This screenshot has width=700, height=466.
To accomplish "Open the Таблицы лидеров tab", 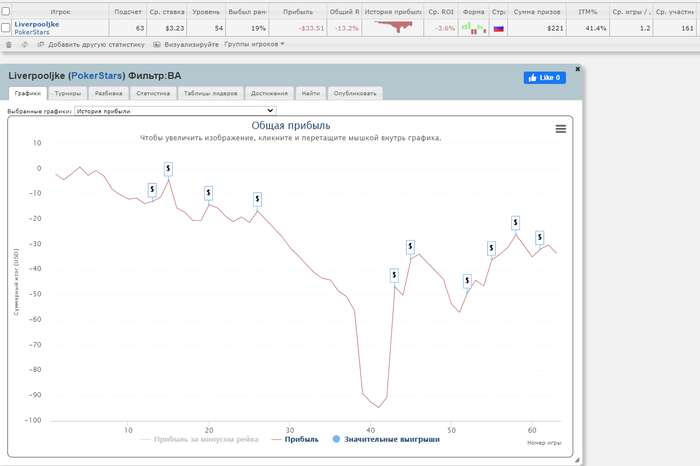I will click(x=211, y=93).
